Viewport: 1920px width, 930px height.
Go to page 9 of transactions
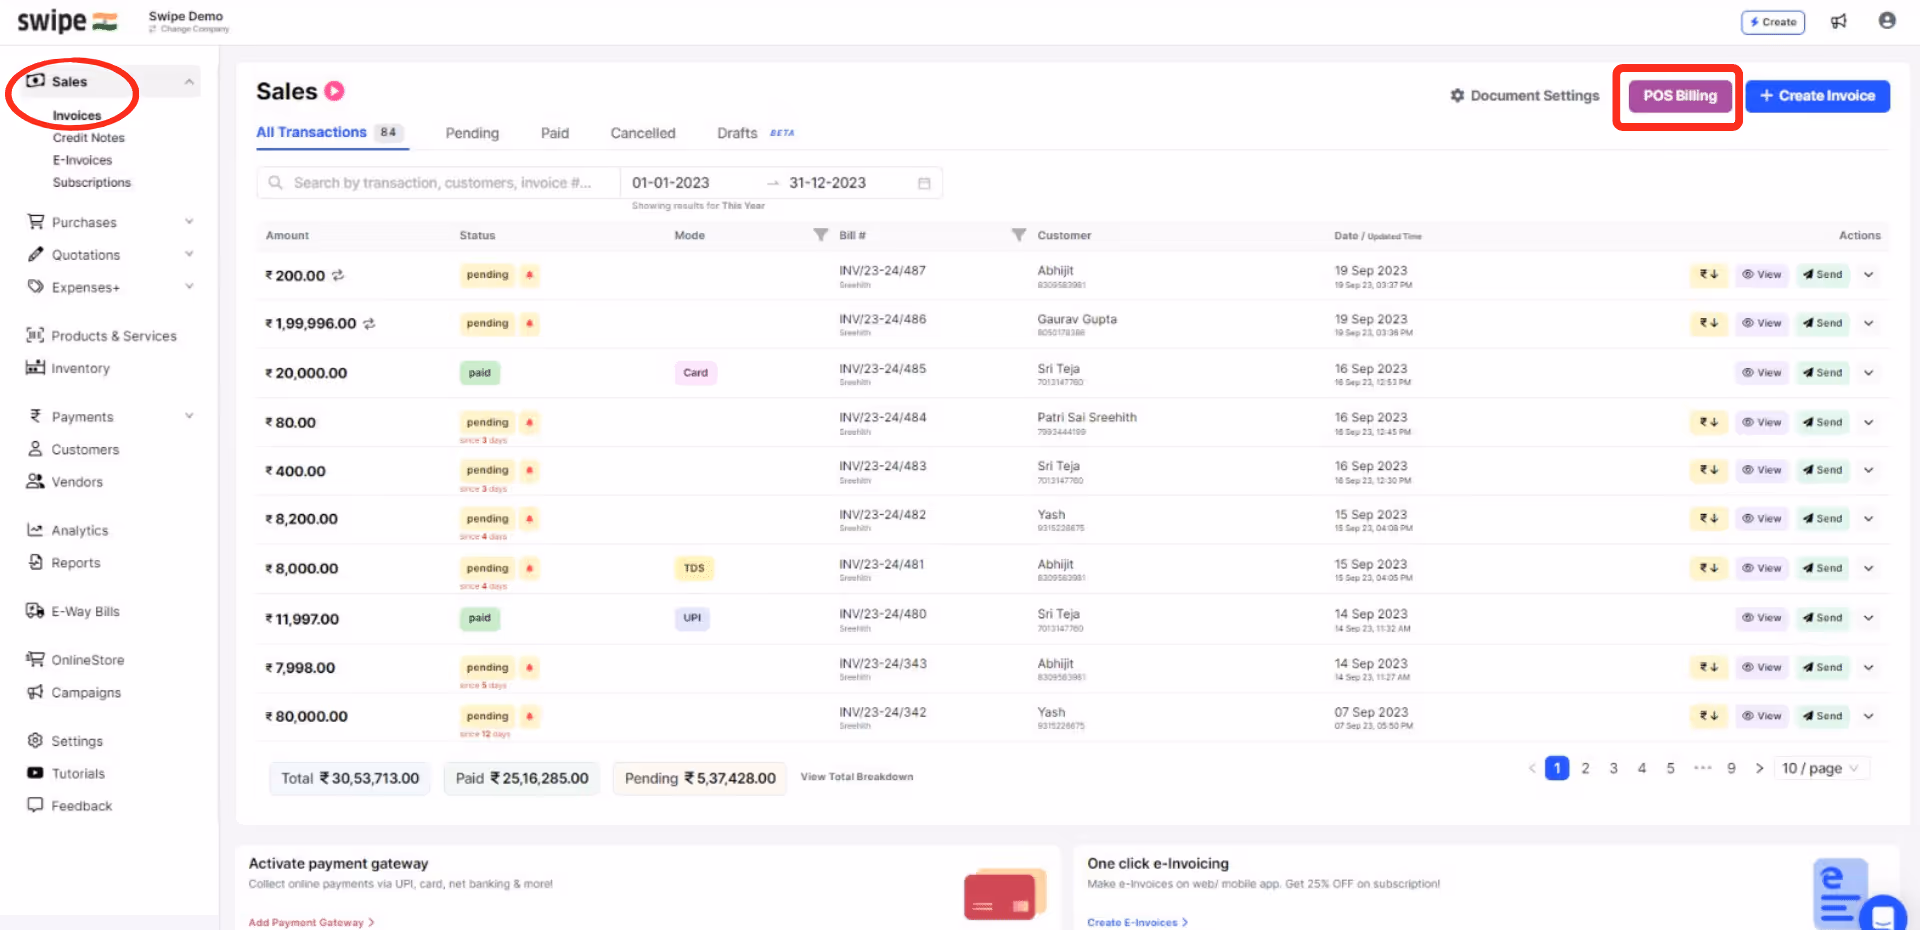[x=1731, y=768]
